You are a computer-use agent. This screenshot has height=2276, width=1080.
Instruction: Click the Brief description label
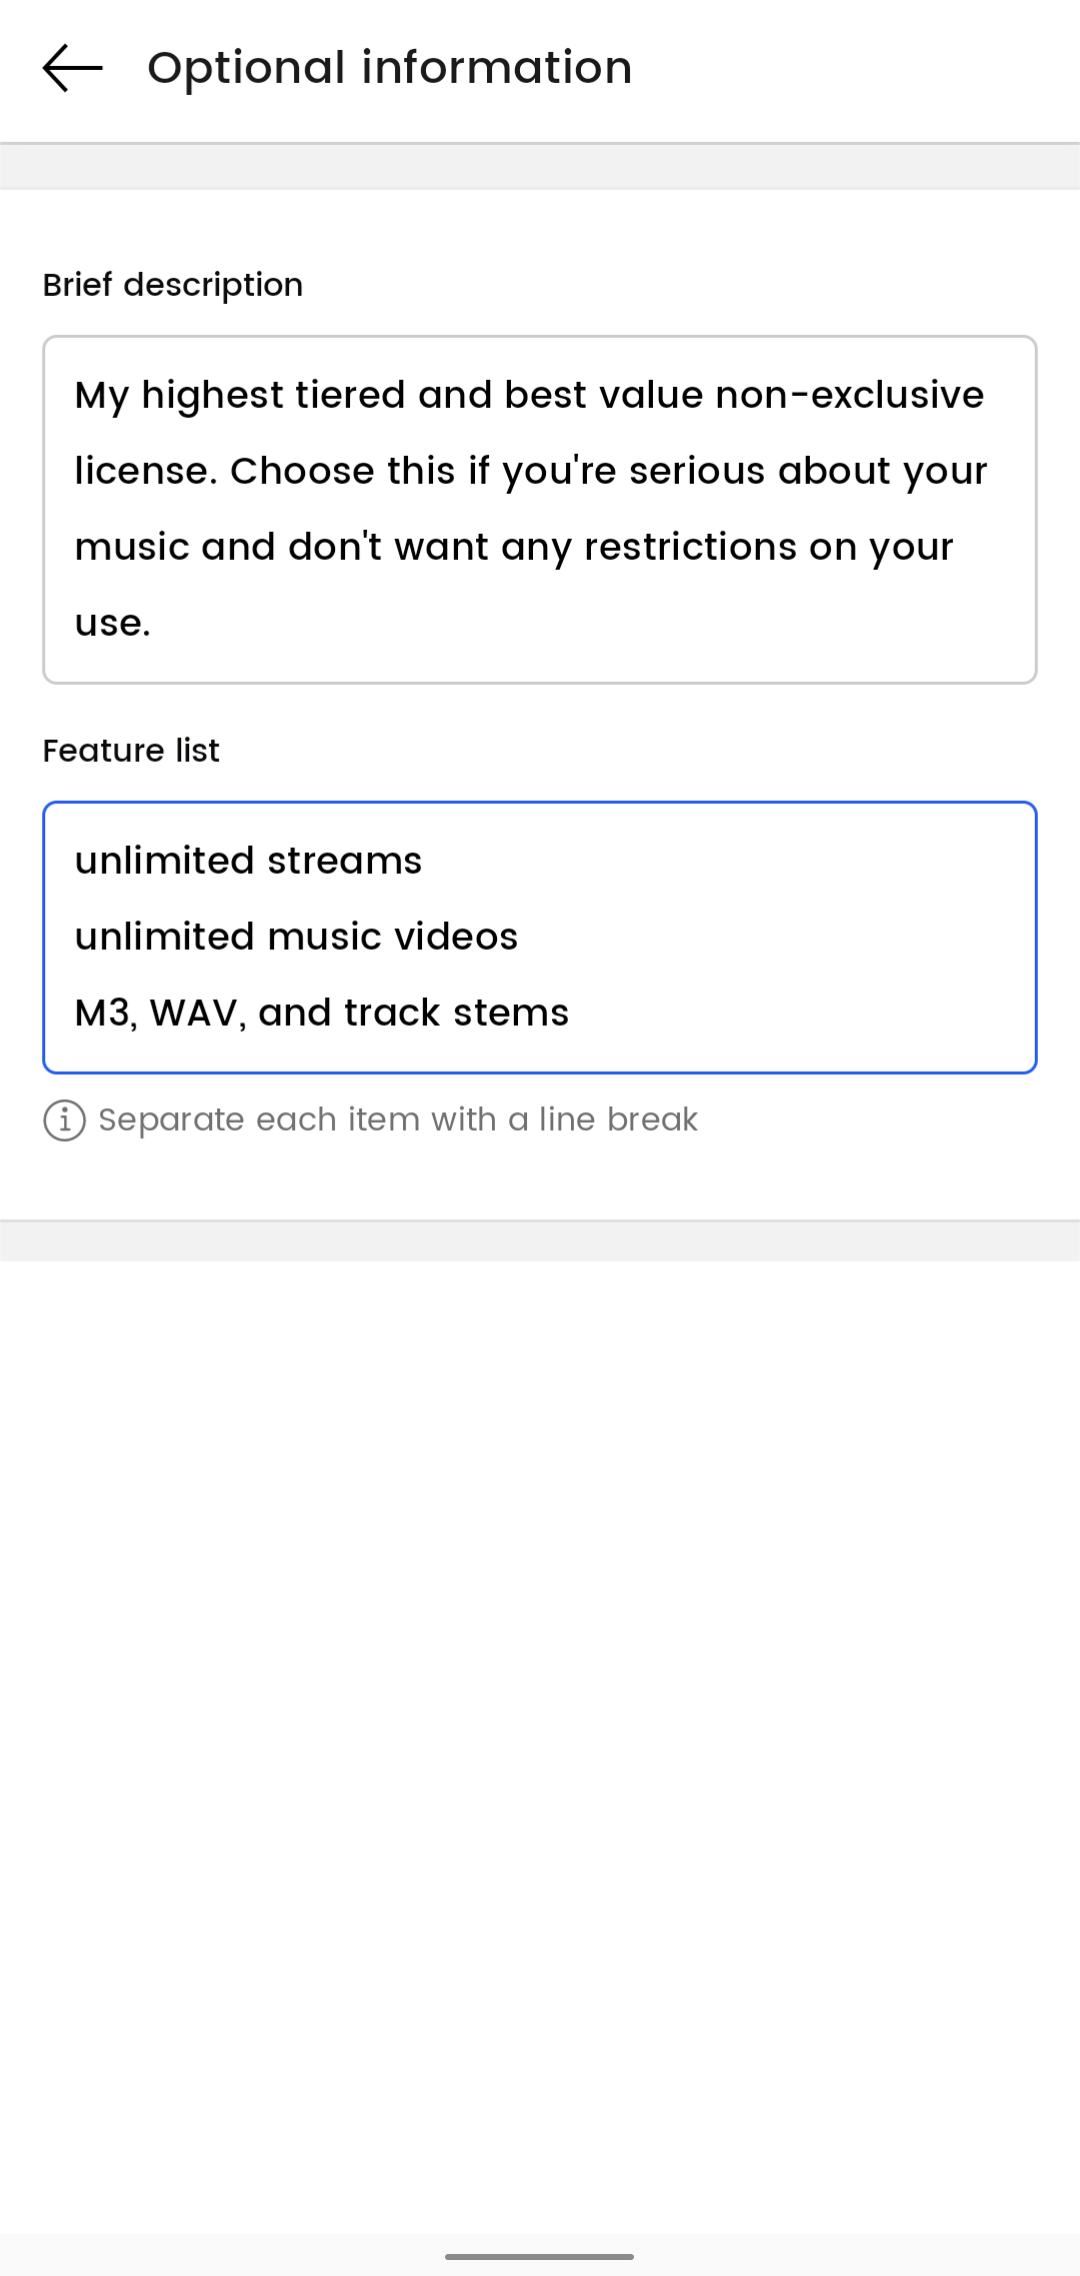tap(172, 285)
